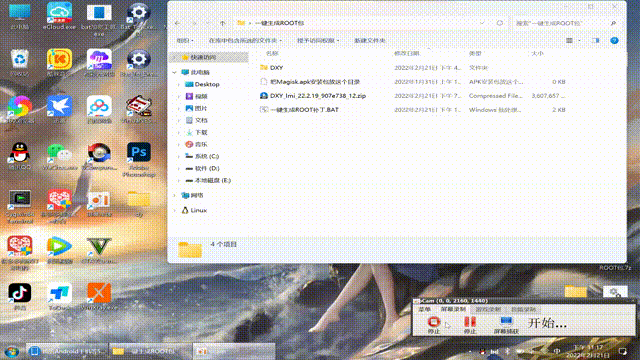Select Linux in the navigation tree
This screenshot has height=360, width=640.
pyautogui.click(x=198, y=210)
